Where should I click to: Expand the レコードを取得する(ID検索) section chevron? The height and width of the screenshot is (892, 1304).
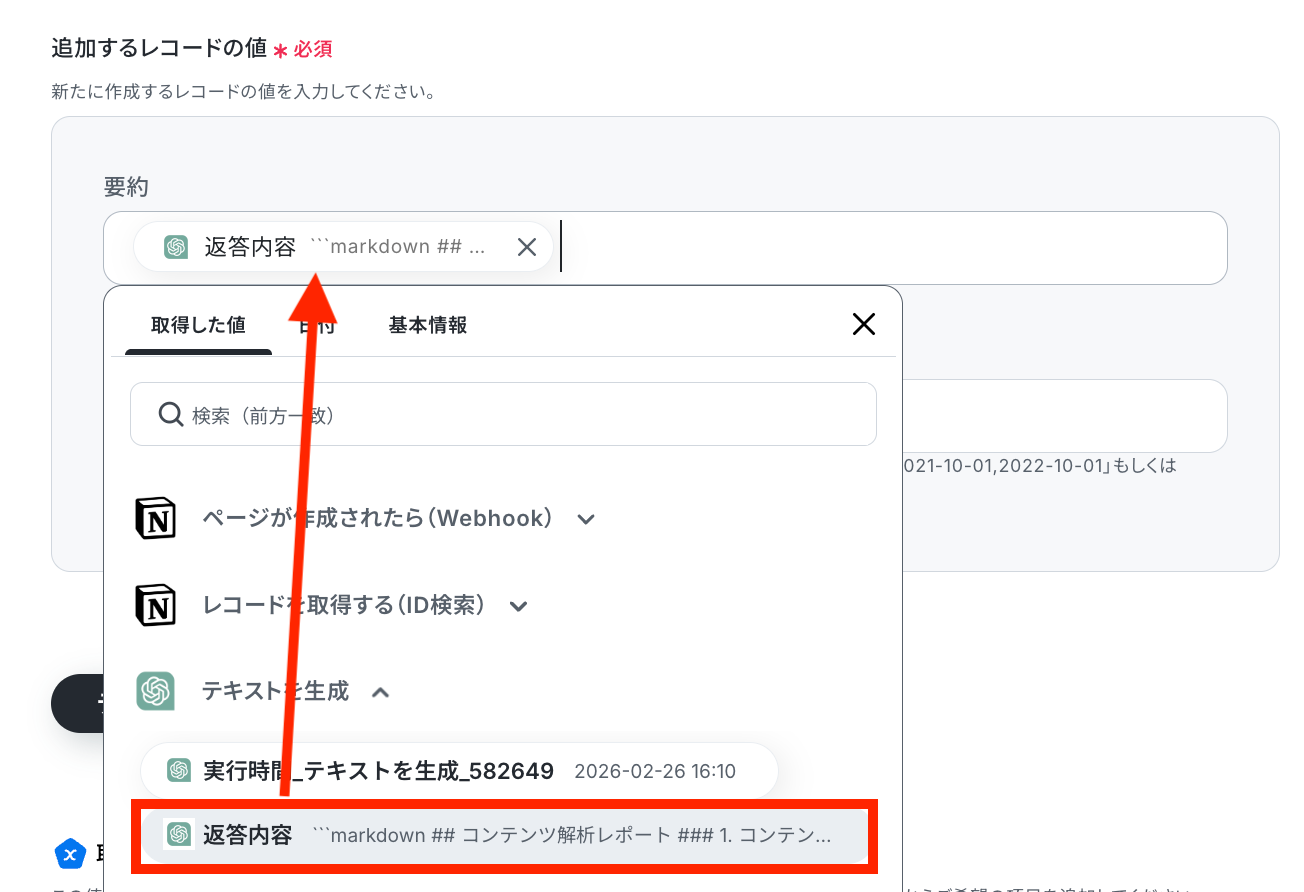[518, 606]
